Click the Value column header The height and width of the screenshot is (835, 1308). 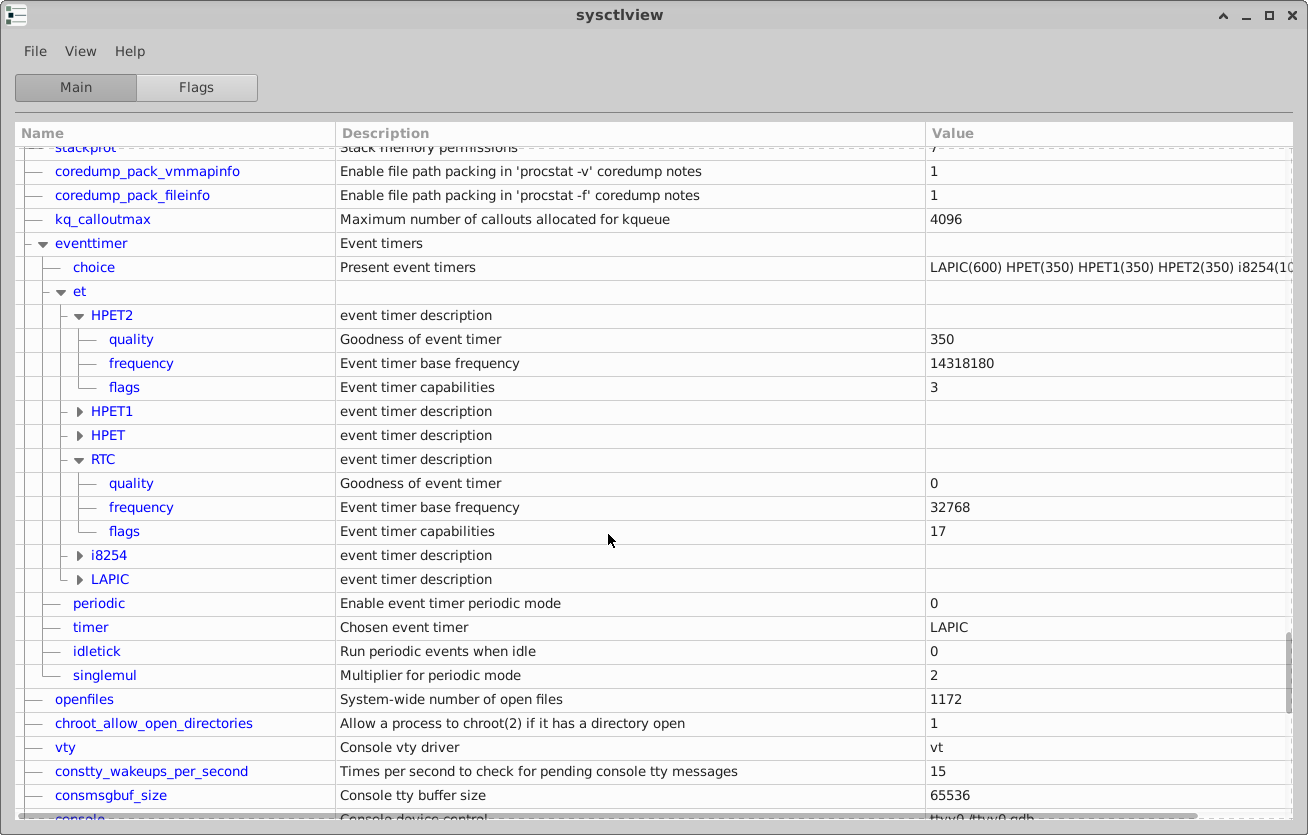pyautogui.click(x=1109, y=133)
